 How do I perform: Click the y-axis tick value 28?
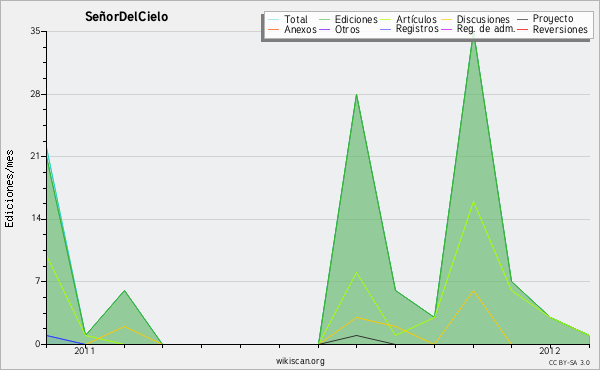(35, 94)
